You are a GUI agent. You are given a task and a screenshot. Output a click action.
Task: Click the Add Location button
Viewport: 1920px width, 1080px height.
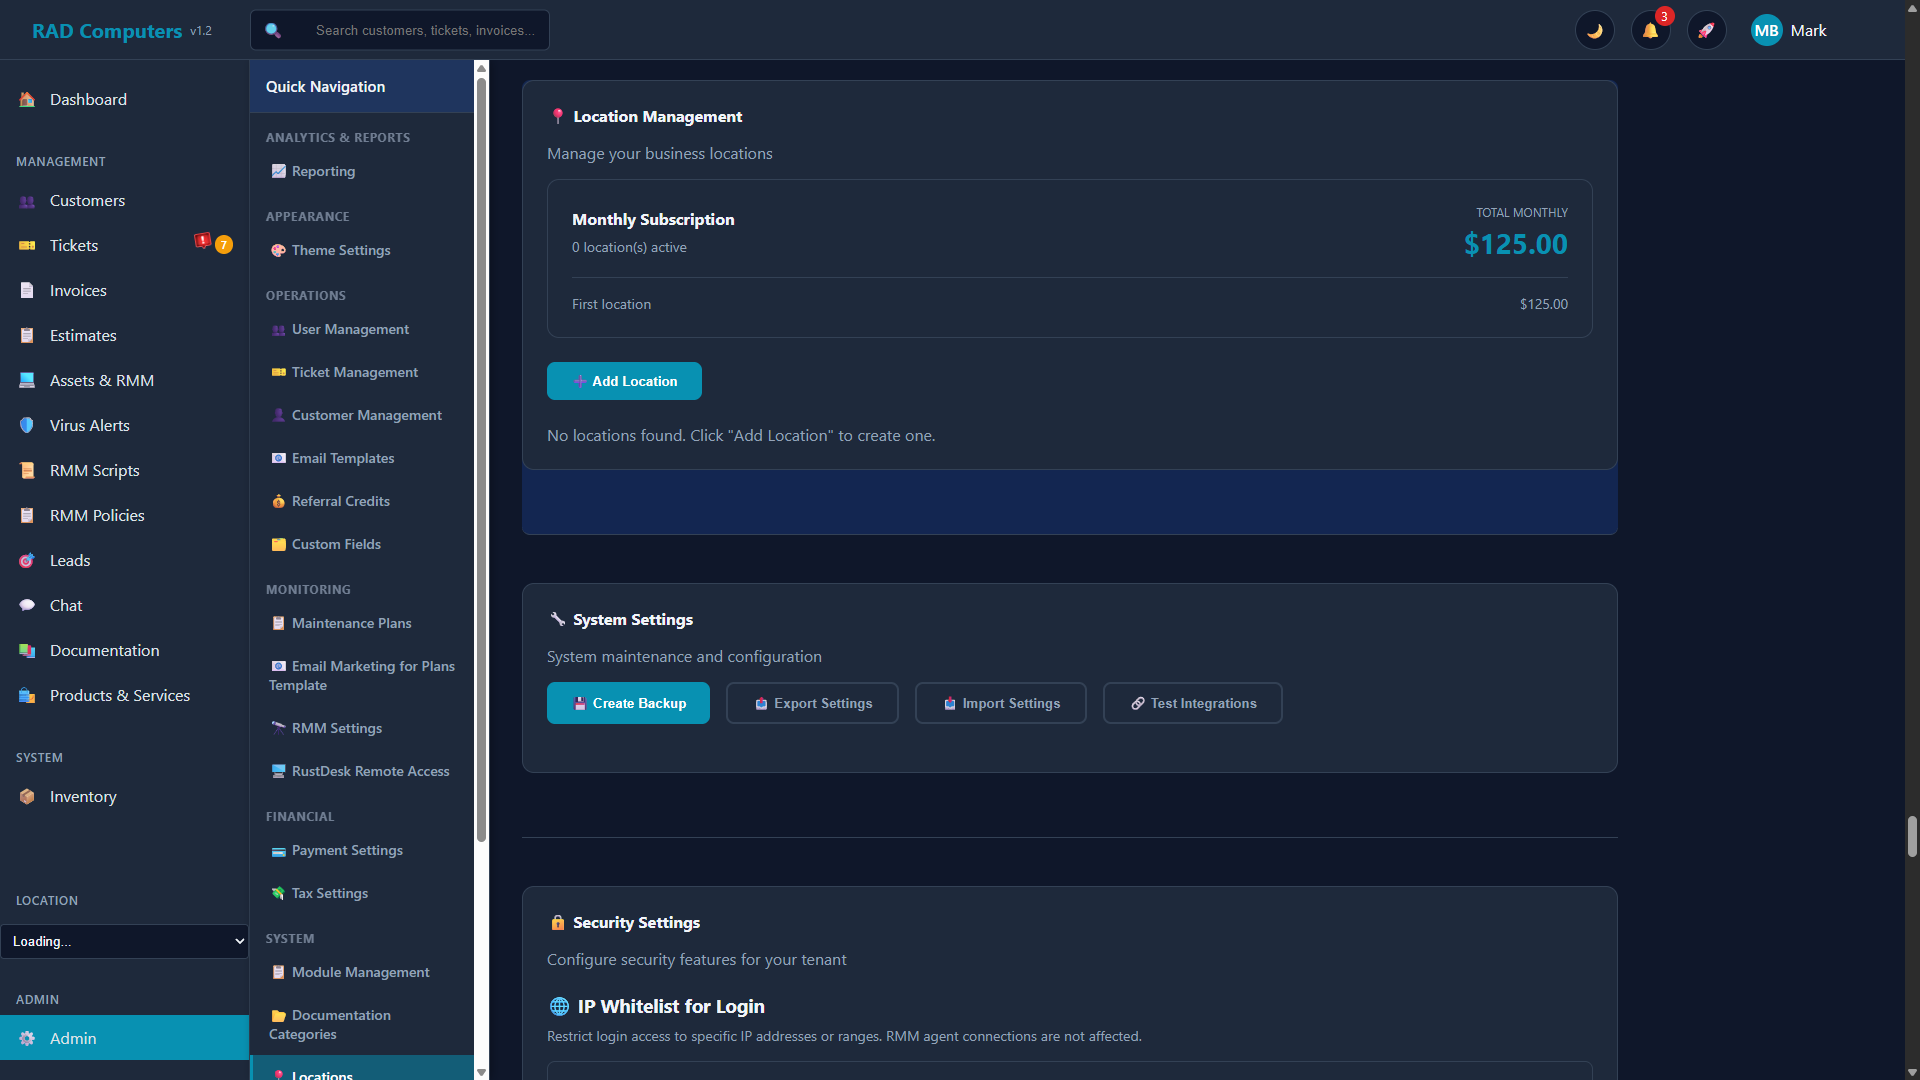(x=624, y=381)
